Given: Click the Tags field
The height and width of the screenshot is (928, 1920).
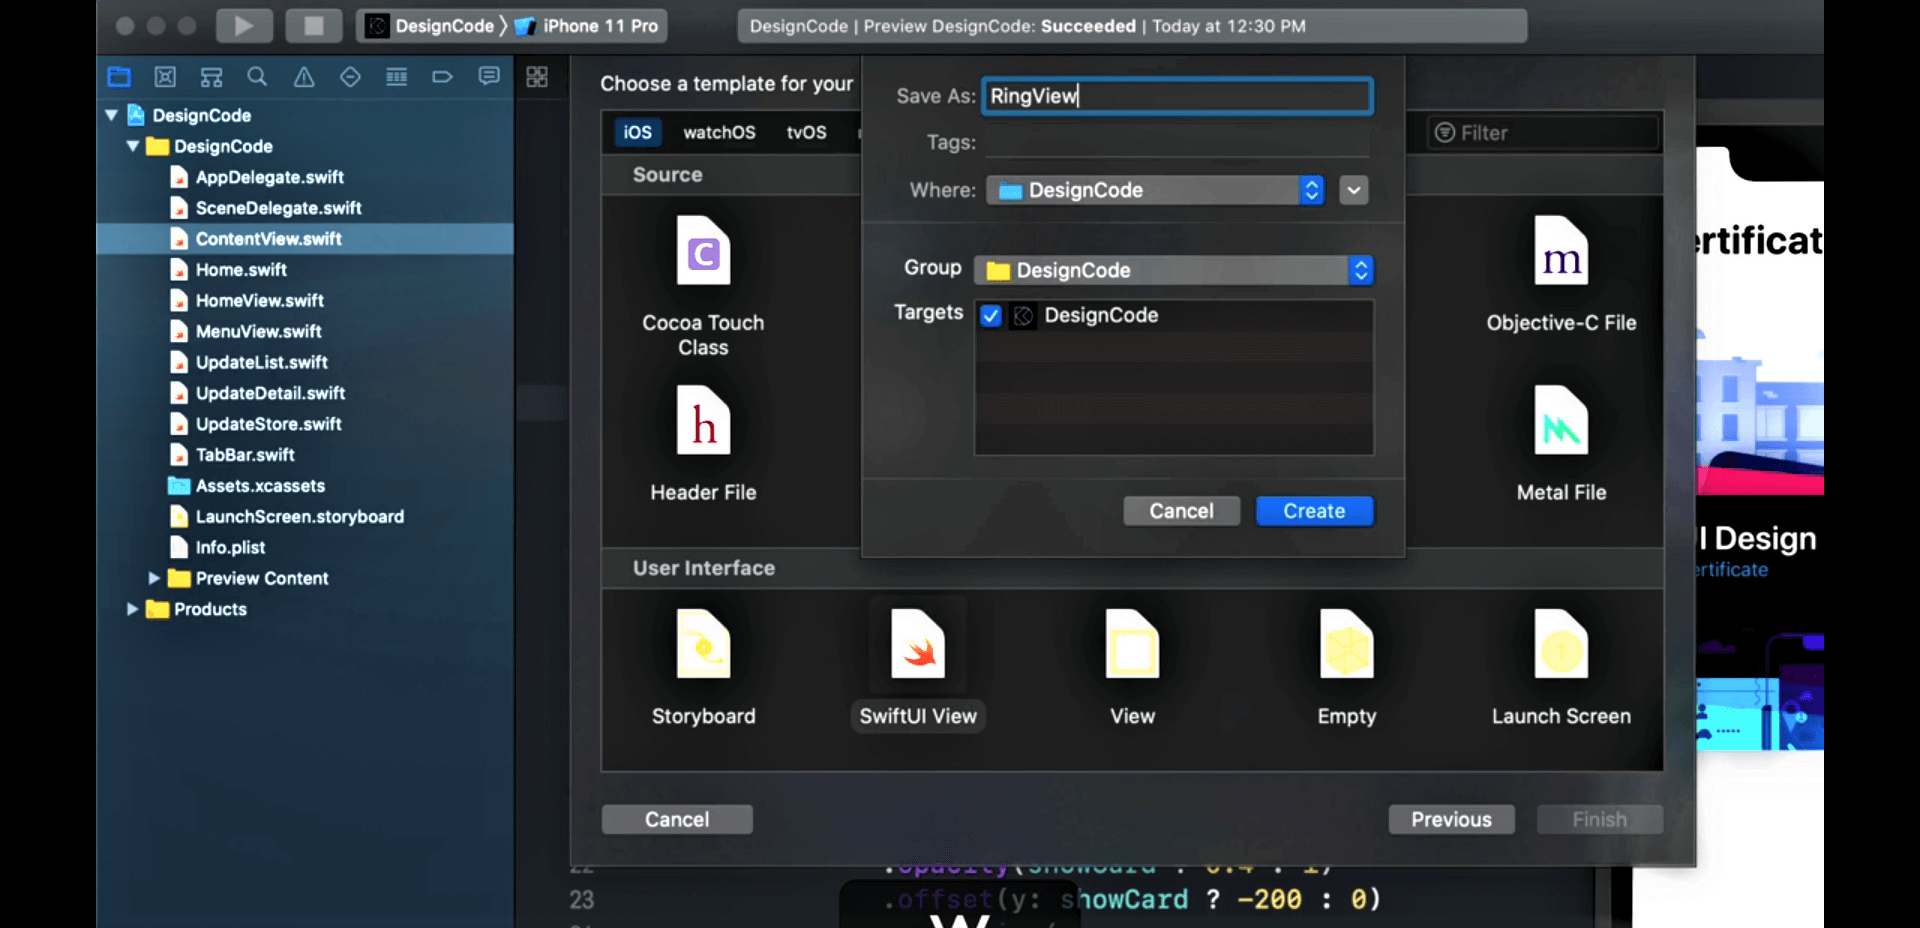Looking at the screenshot, I should [x=1177, y=143].
